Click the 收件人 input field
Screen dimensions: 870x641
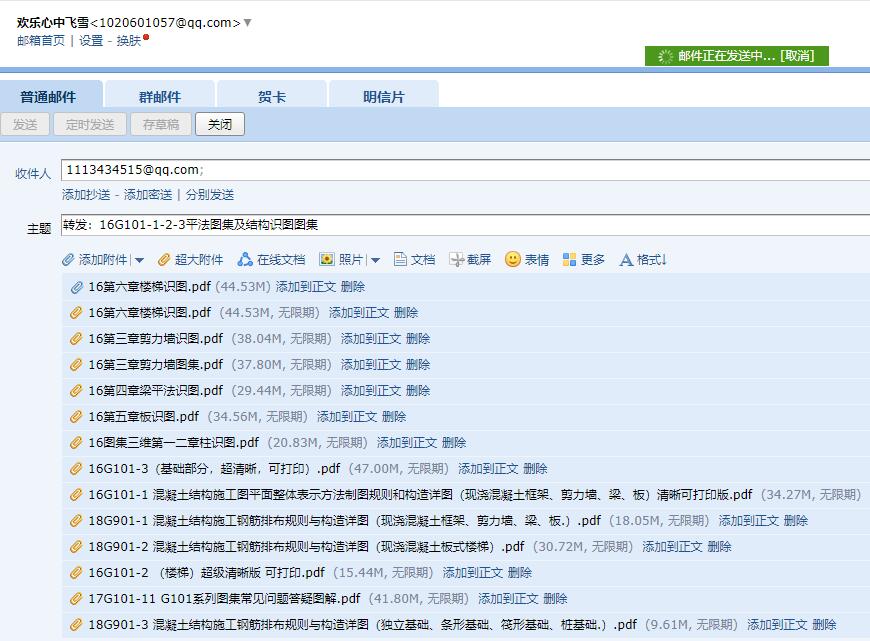point(466,170)
